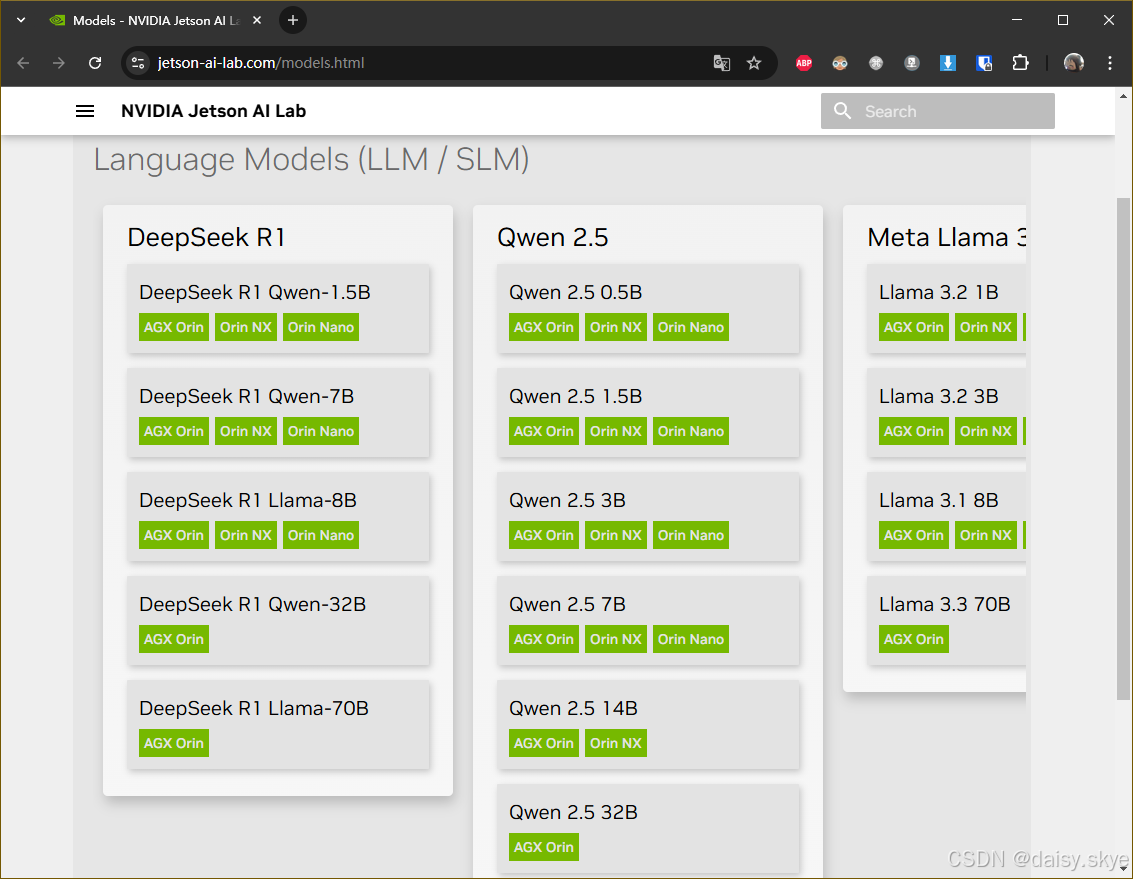Click AGX Orin tag under DeepSeek R1 Qwen-1.5B

173,327
